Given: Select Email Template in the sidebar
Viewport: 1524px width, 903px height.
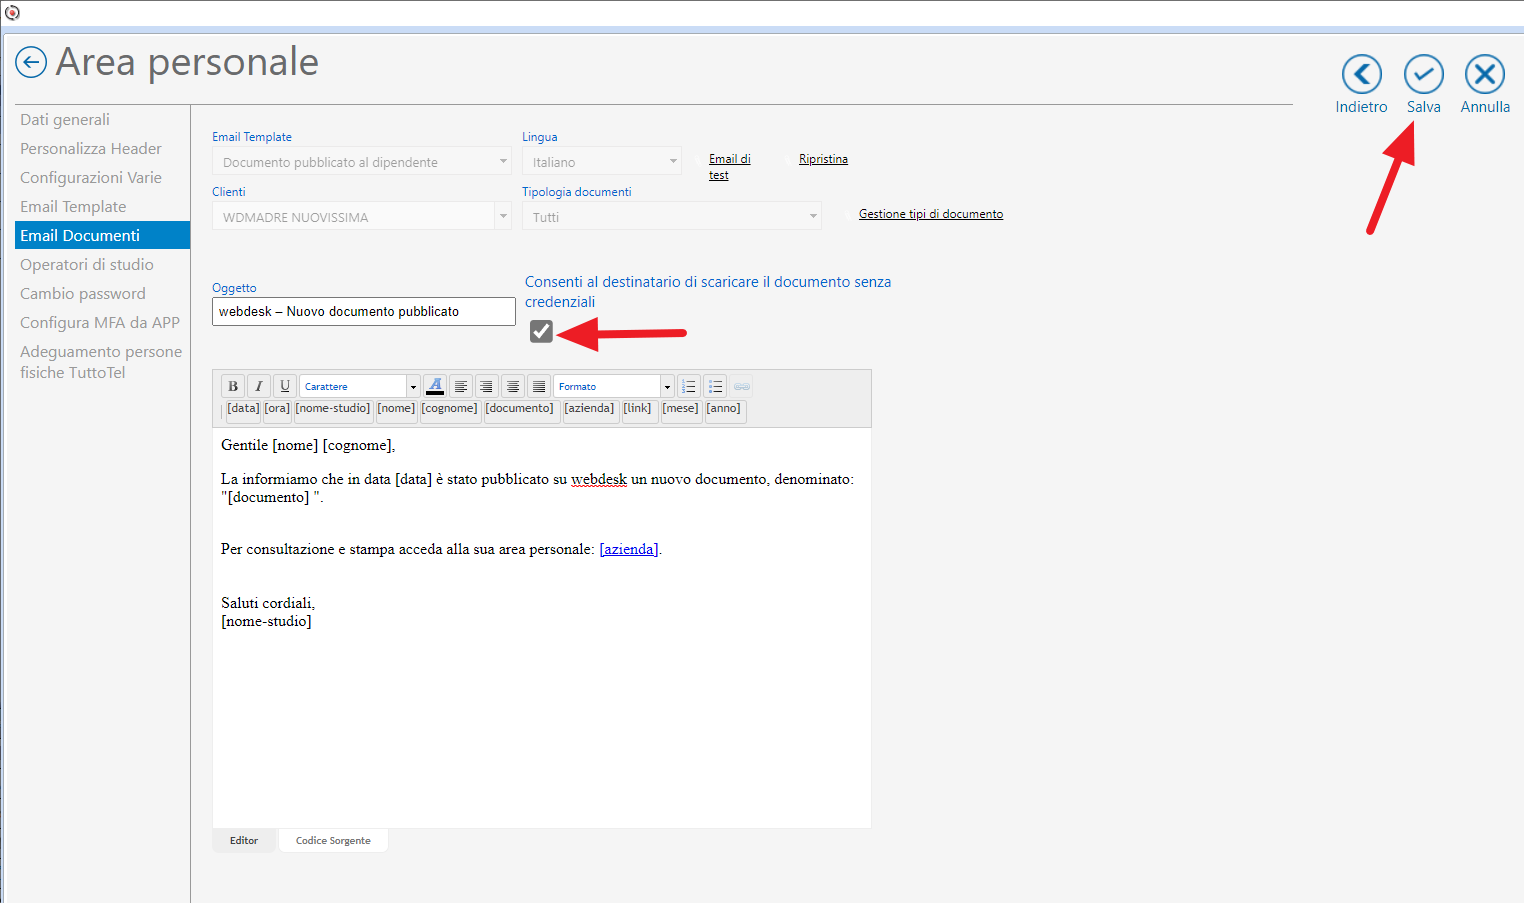Looking at the screenshot, I should click(x=73, y=206).
